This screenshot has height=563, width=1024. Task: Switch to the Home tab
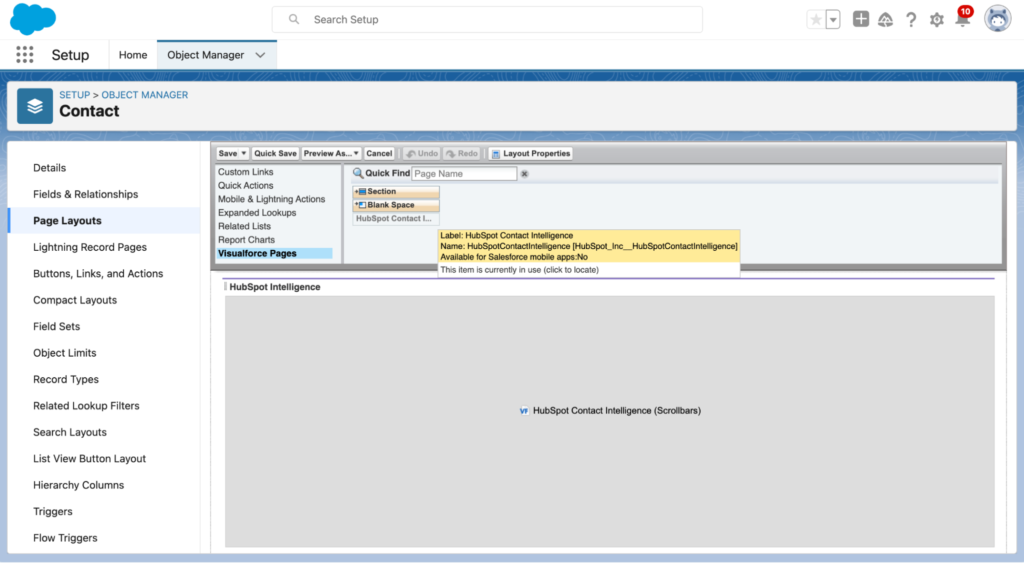[133, 55]
